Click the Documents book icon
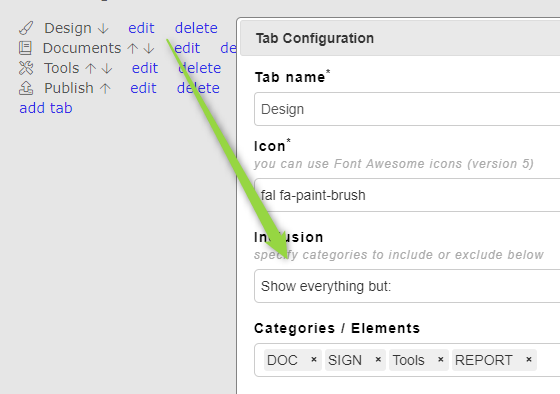Screen dimensions: 560x394 coord(25,48)
